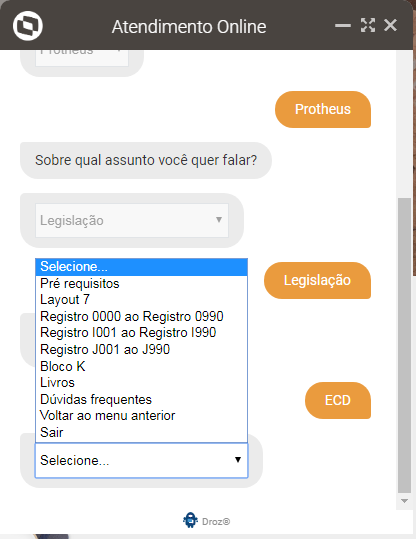Image resolution: width=416 pixels, height=539 pixels.
Task: Click the Droz robot icon in footer
Action: [x=190, y=520]
